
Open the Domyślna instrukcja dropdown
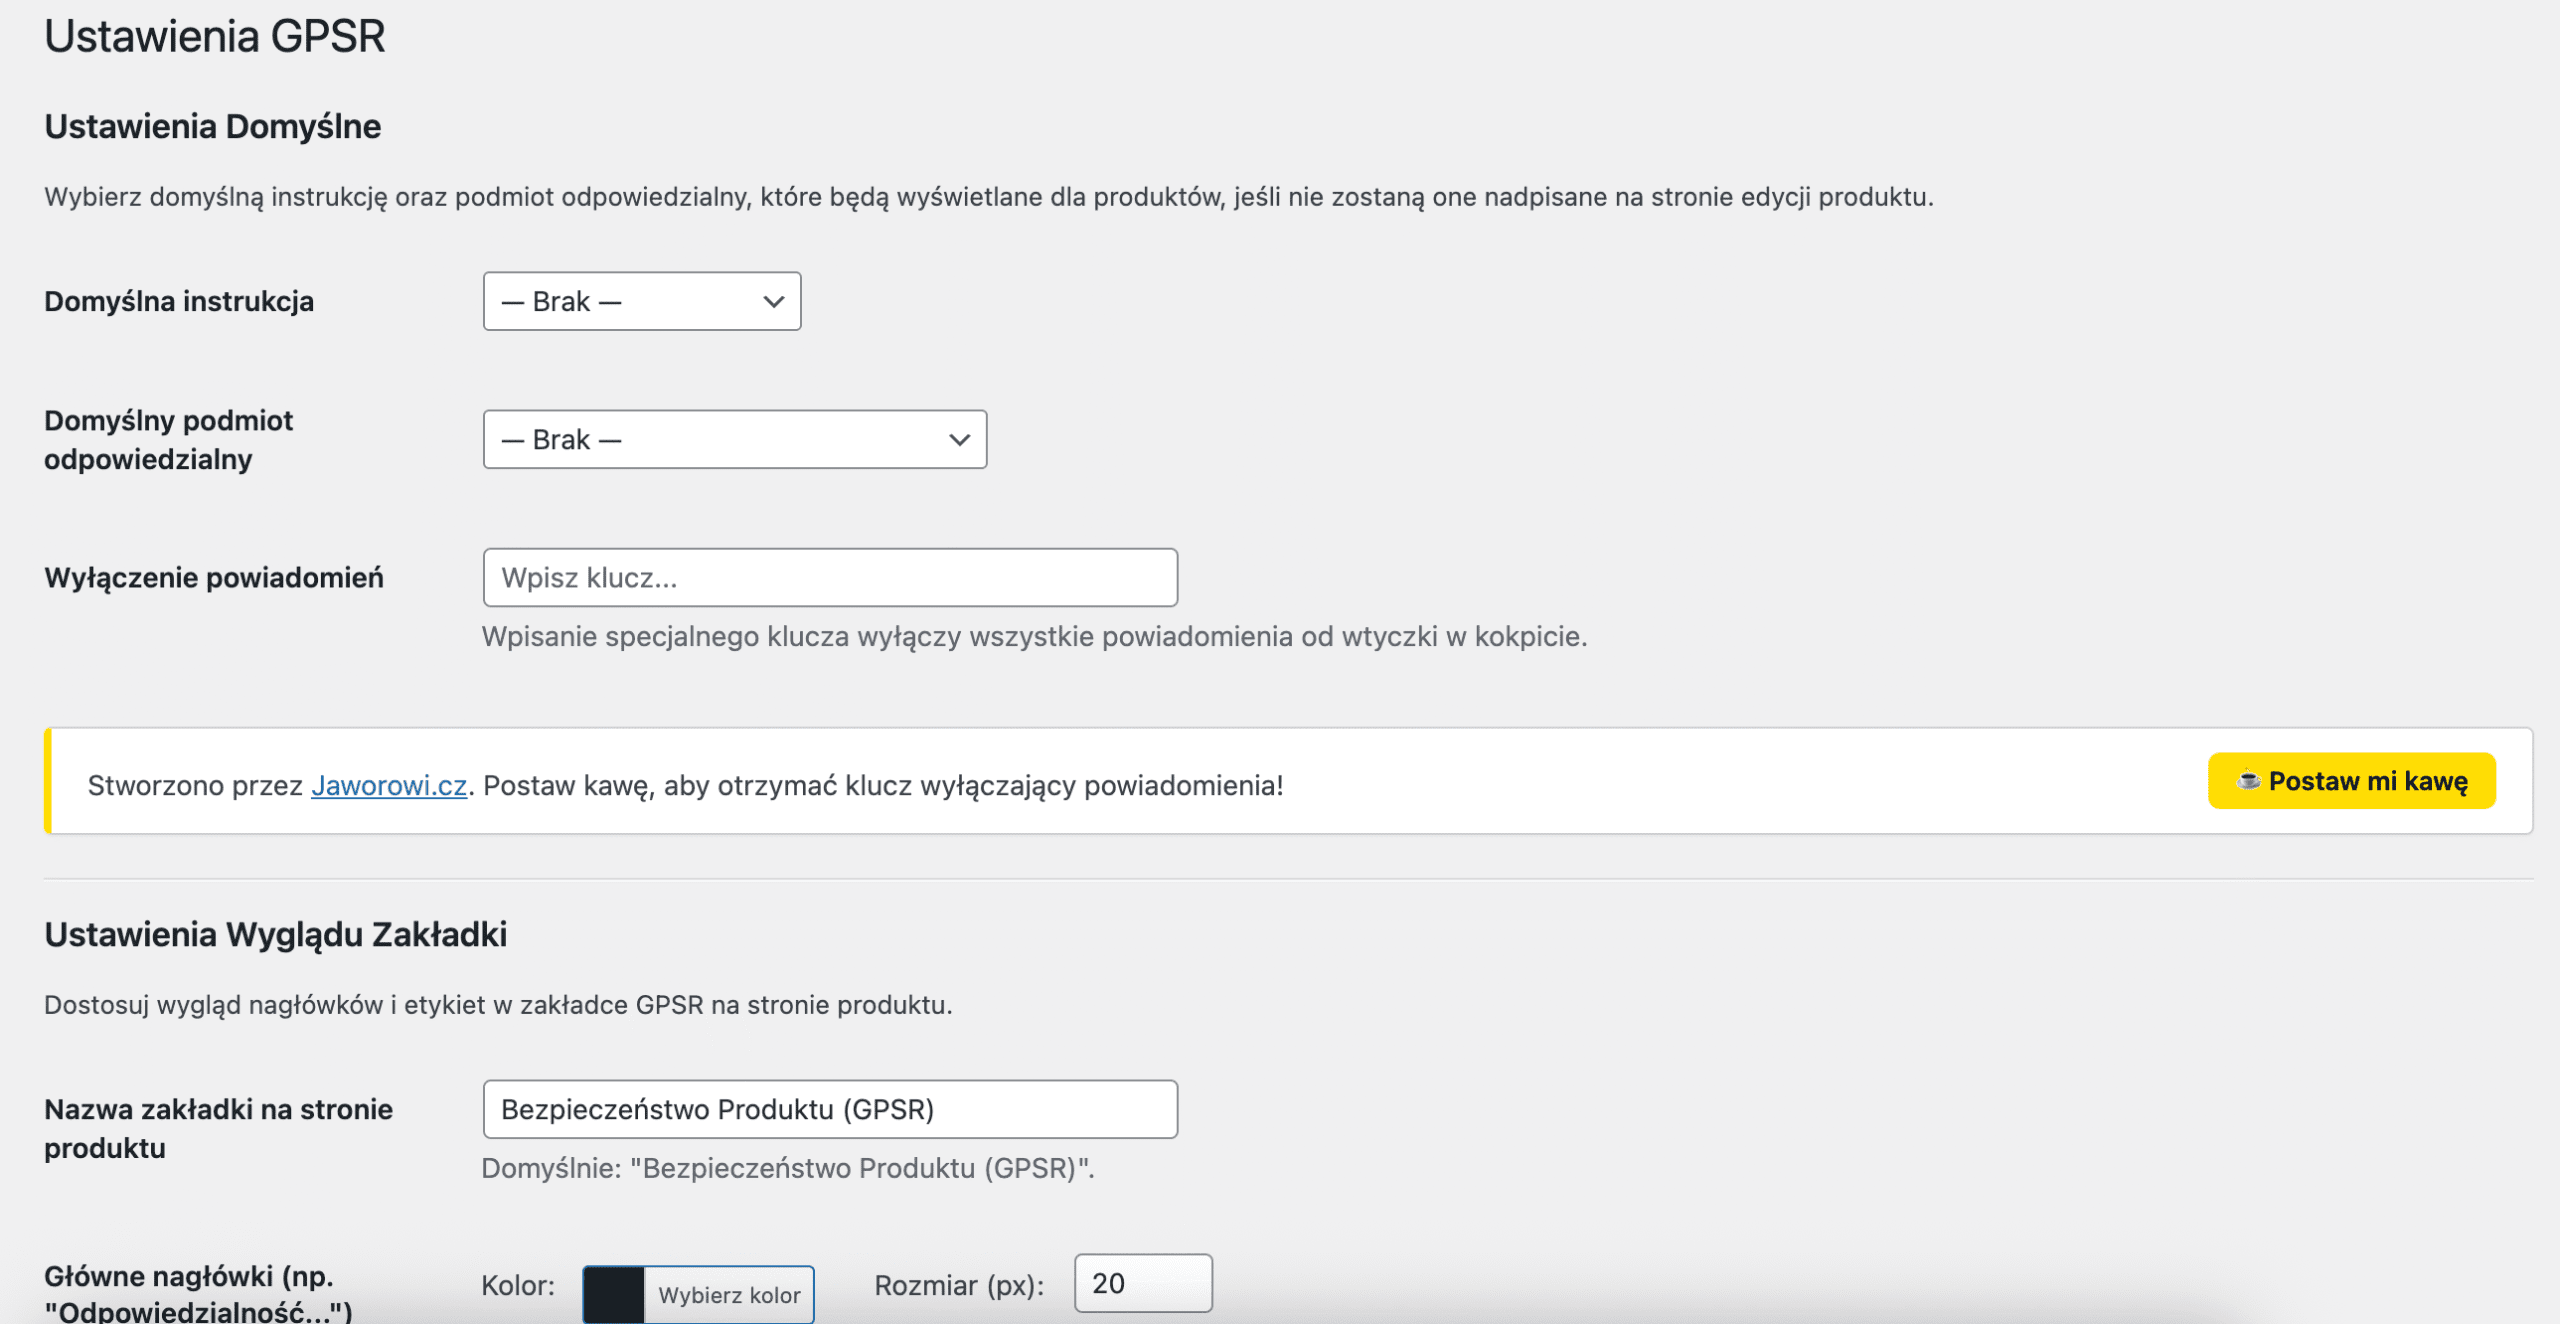click(x=640, y=302)
